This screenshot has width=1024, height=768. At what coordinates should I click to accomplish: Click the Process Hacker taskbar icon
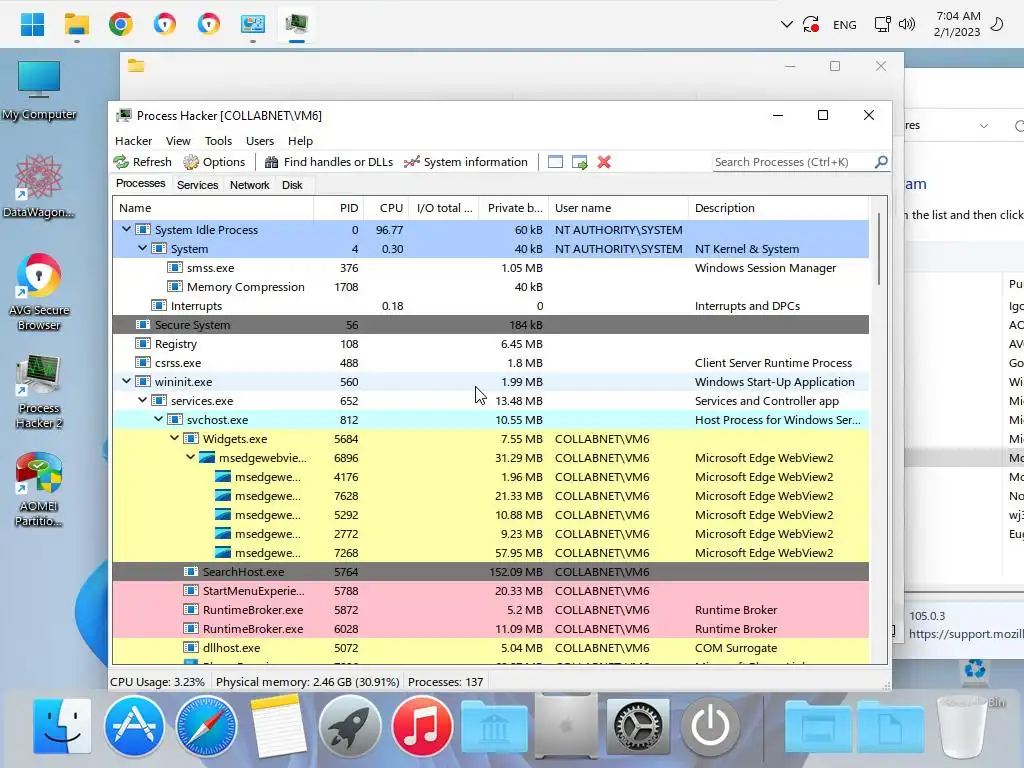(x=297, y=24)
